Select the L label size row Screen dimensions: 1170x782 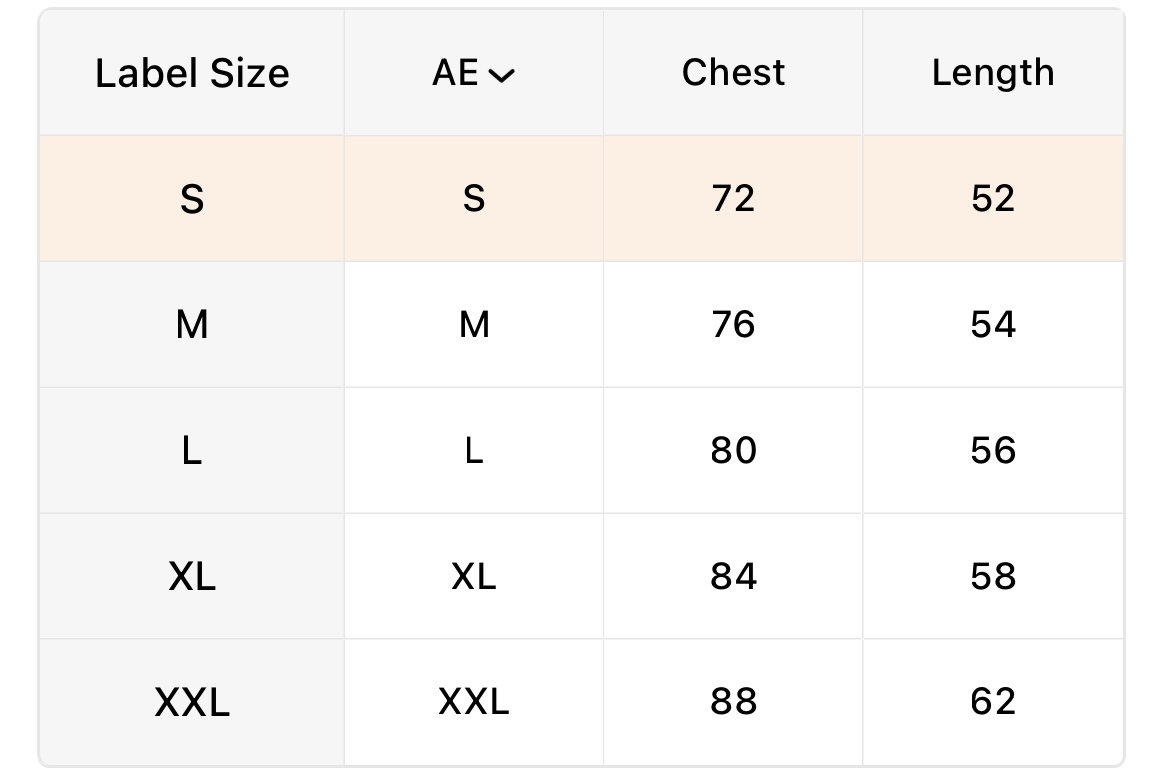[x=192, y=451]
